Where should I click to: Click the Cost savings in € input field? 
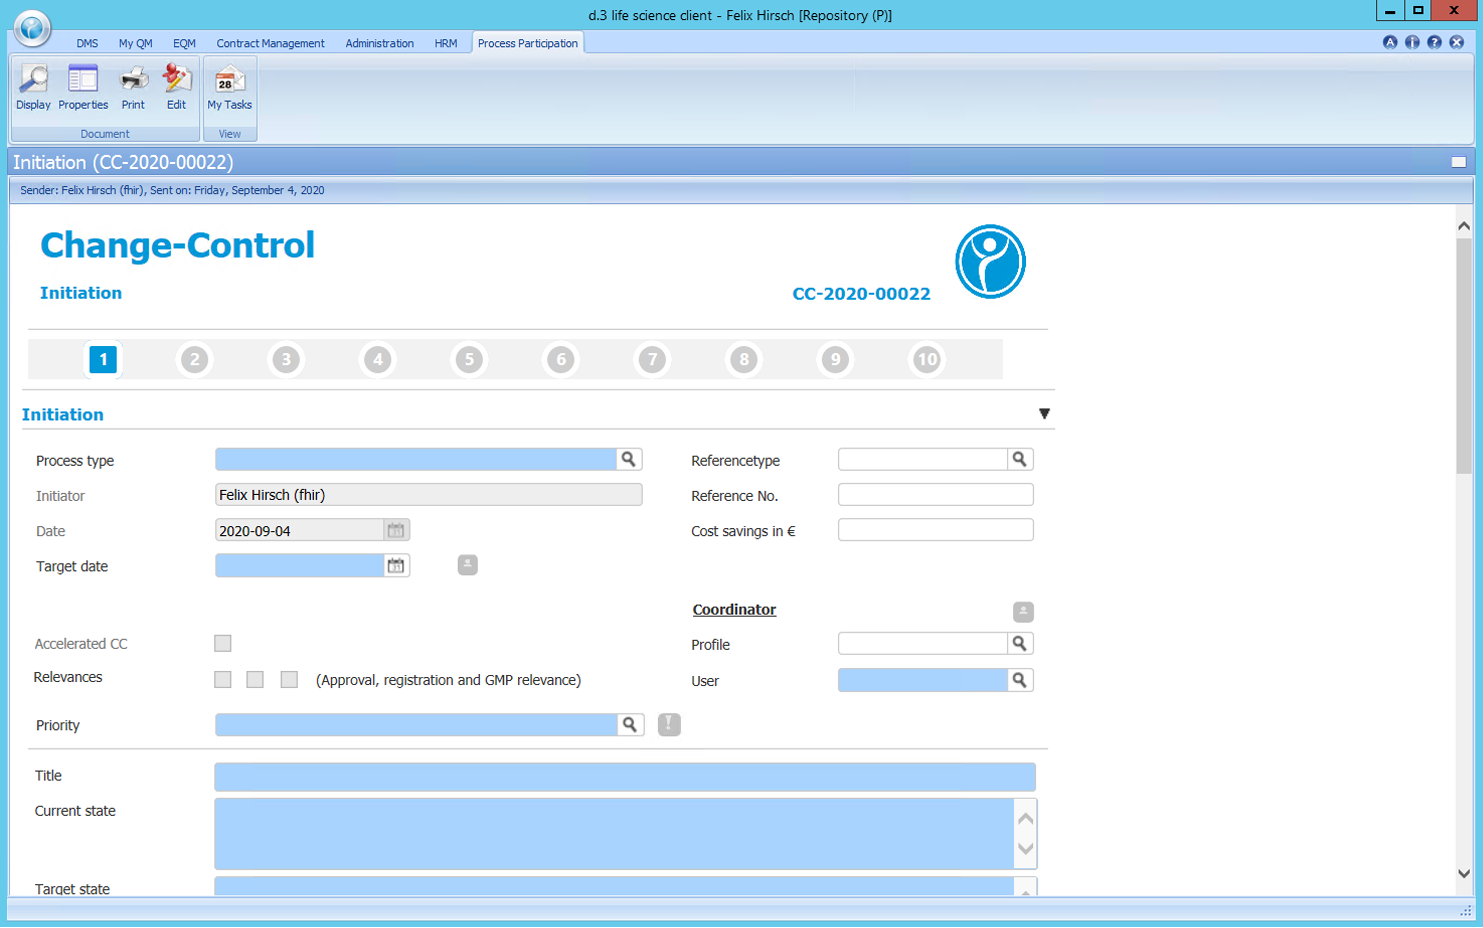935,529
